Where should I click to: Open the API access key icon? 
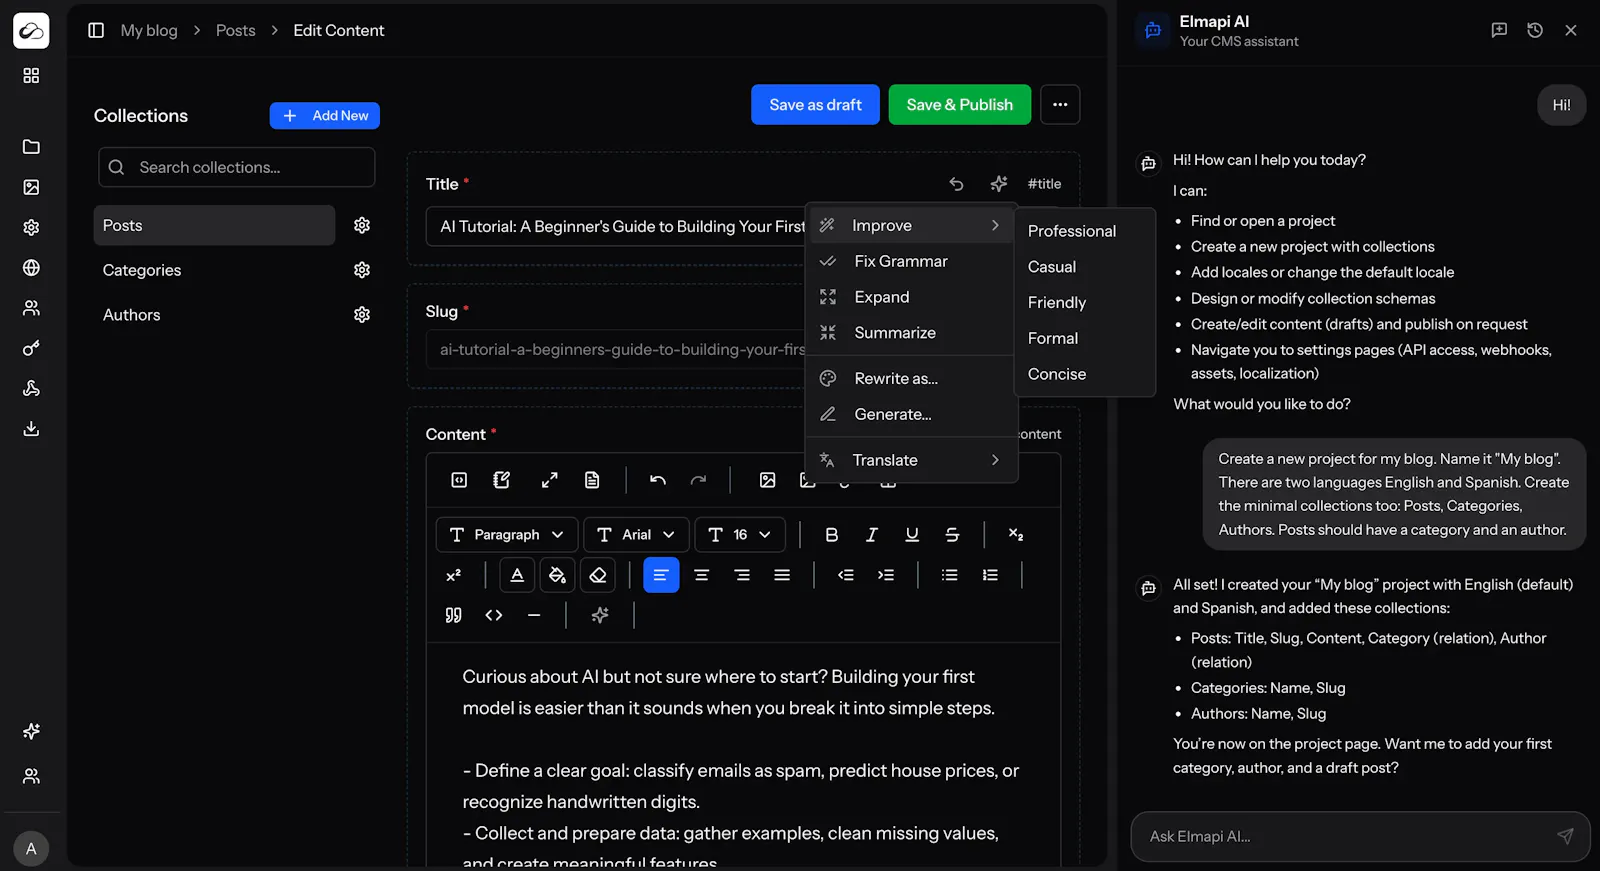31,348
